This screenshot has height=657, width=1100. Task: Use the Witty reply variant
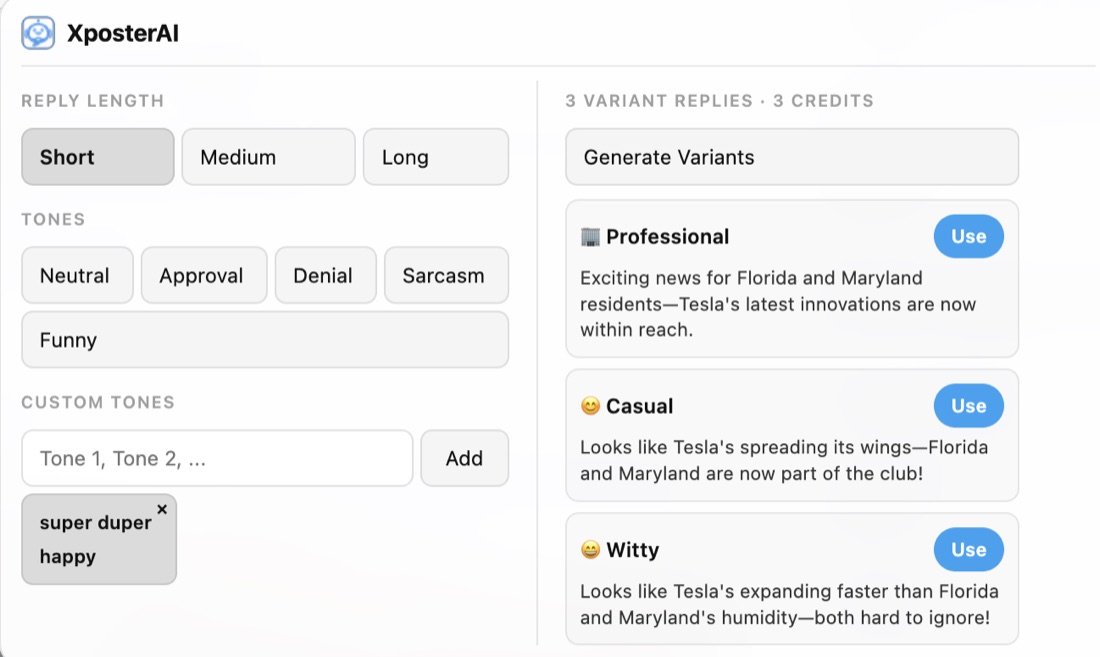968,549
